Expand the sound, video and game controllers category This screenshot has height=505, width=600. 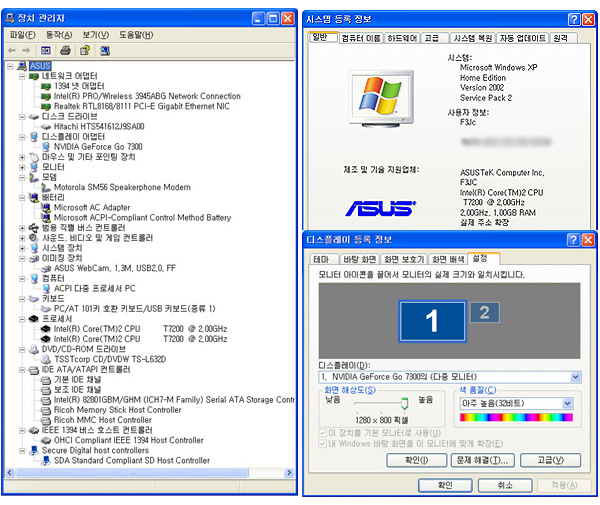[22, 238]
